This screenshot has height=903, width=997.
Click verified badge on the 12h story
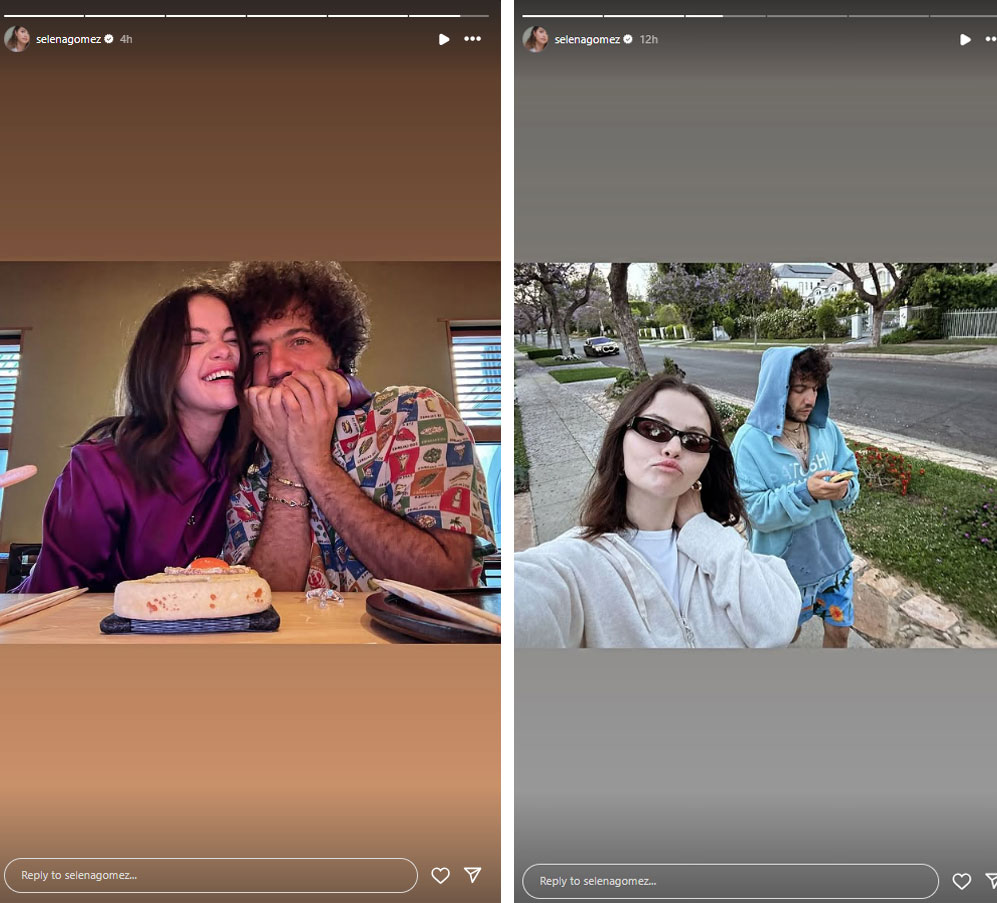628,39
